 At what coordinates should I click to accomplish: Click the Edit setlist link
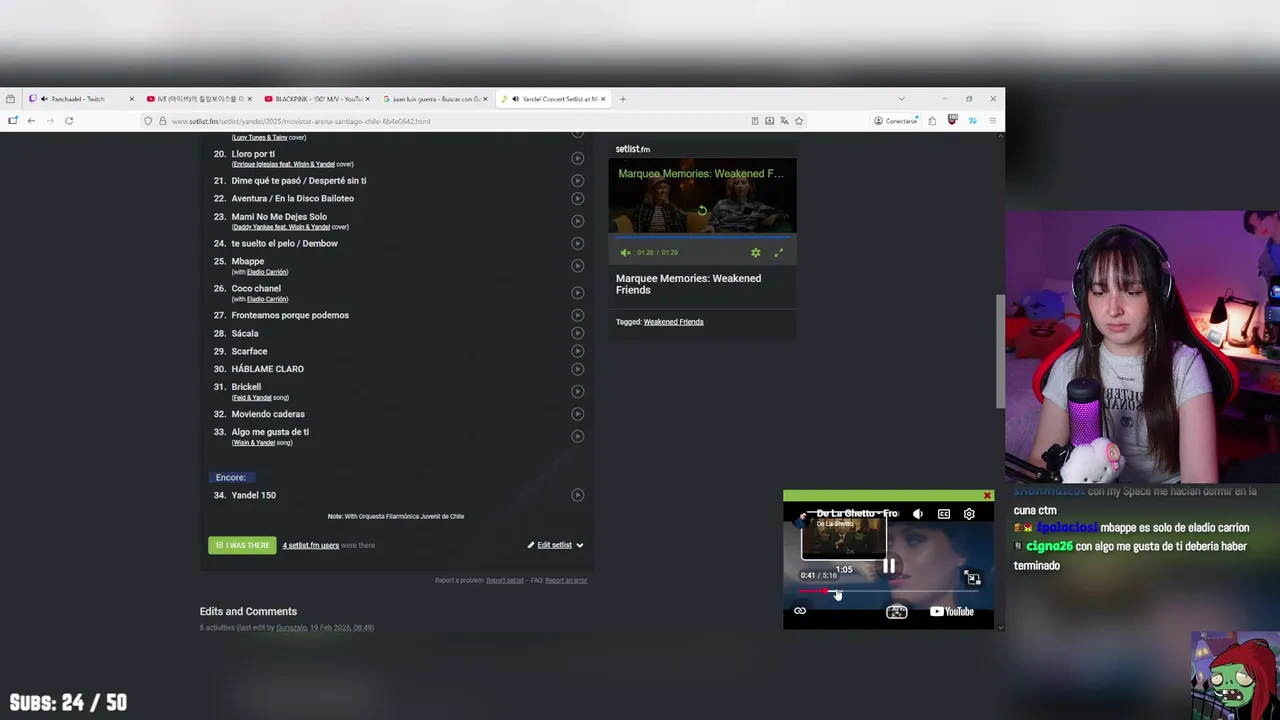[554, 545]
